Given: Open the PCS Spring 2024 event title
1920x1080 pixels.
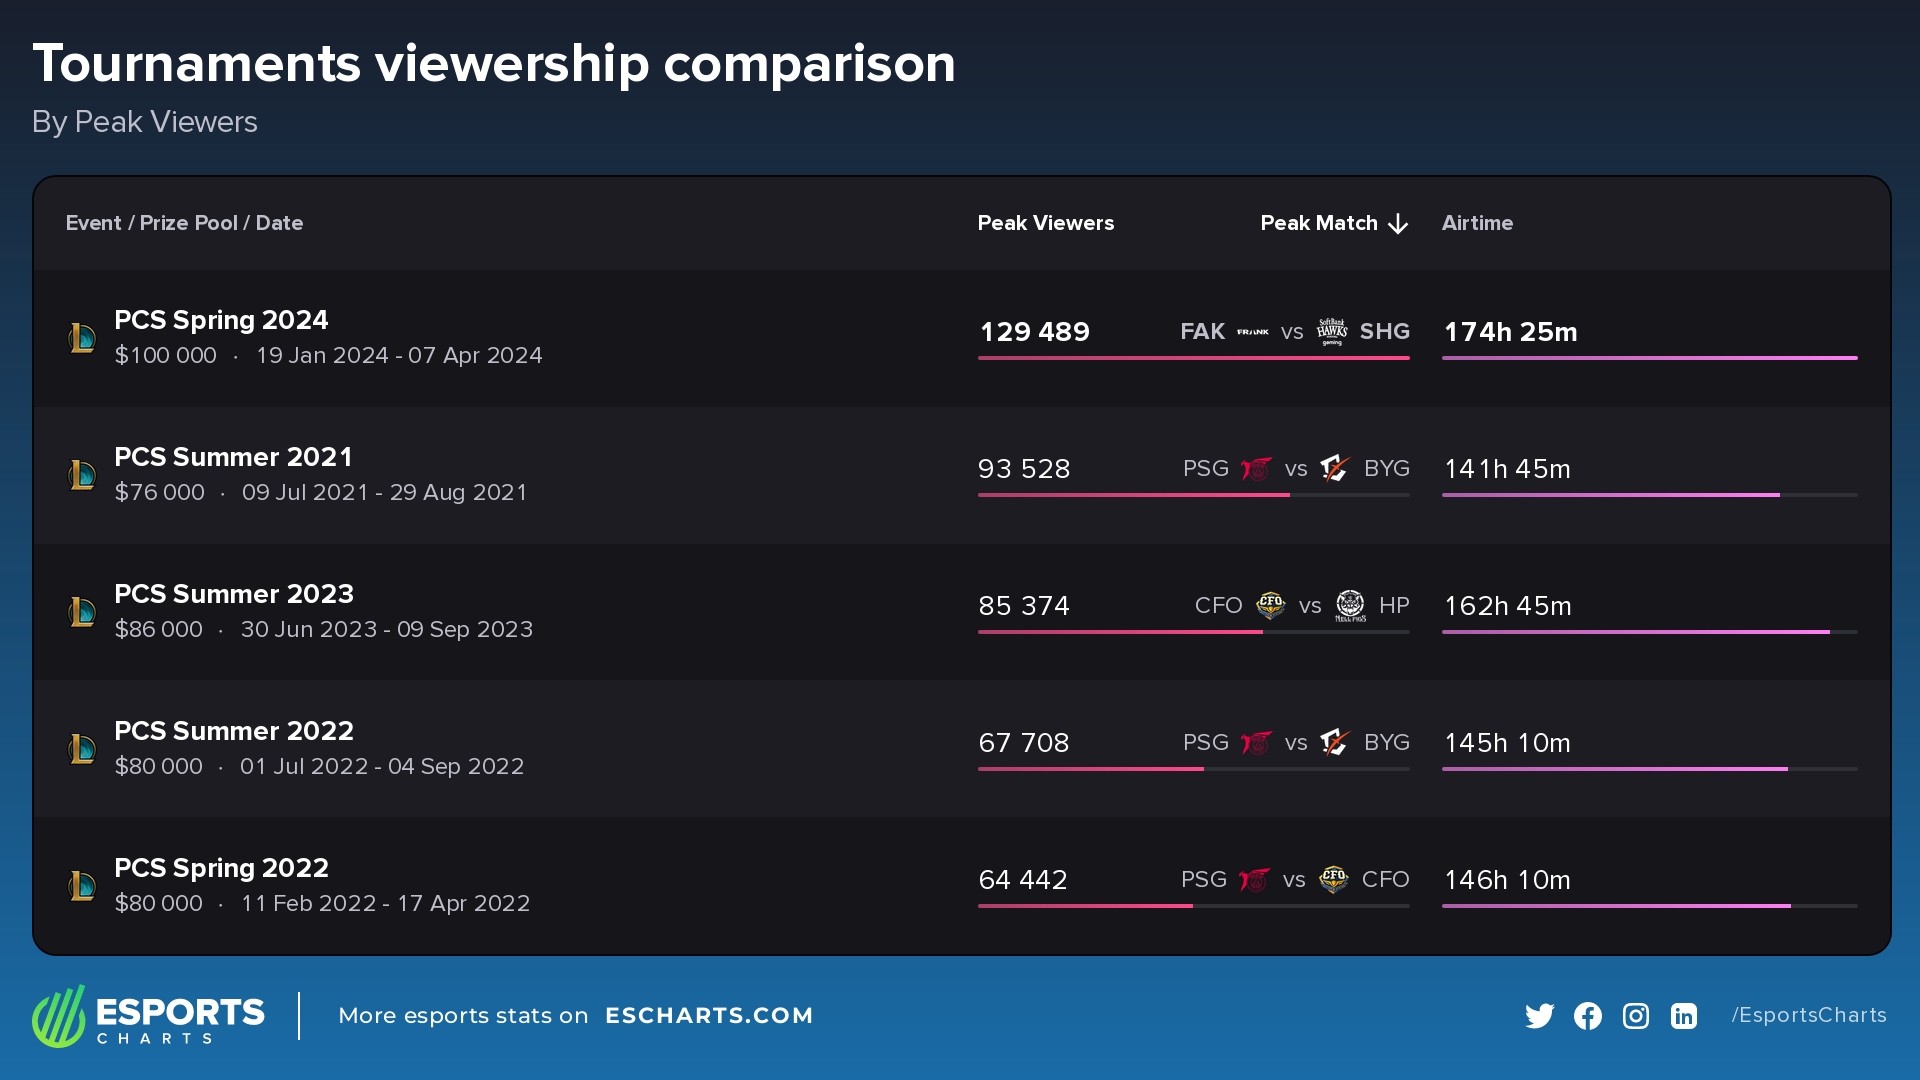Looking at the screenshot, I should pyautogui.click(x=221, y=320).
